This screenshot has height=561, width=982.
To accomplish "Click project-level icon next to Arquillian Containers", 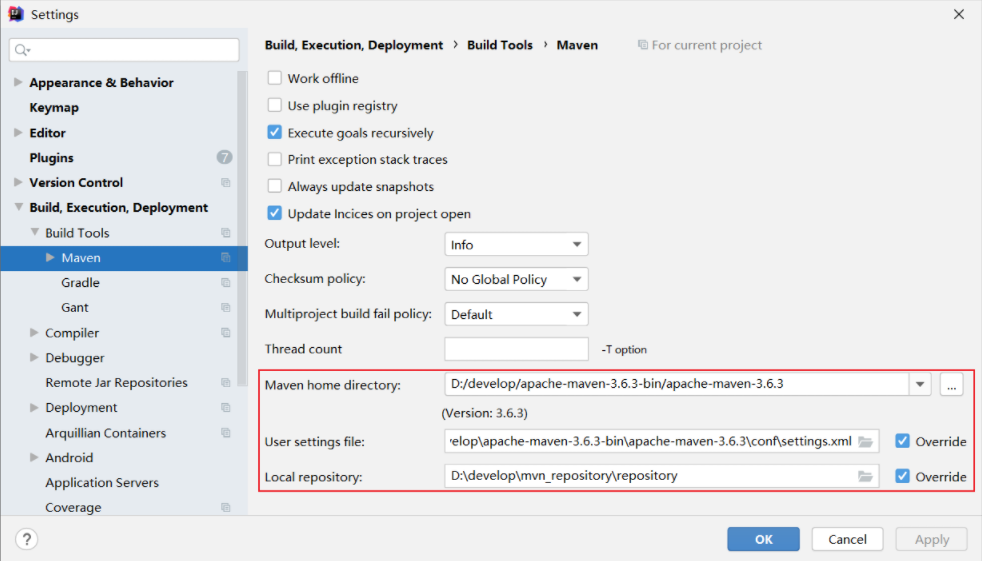I will [x=225, y=433].
